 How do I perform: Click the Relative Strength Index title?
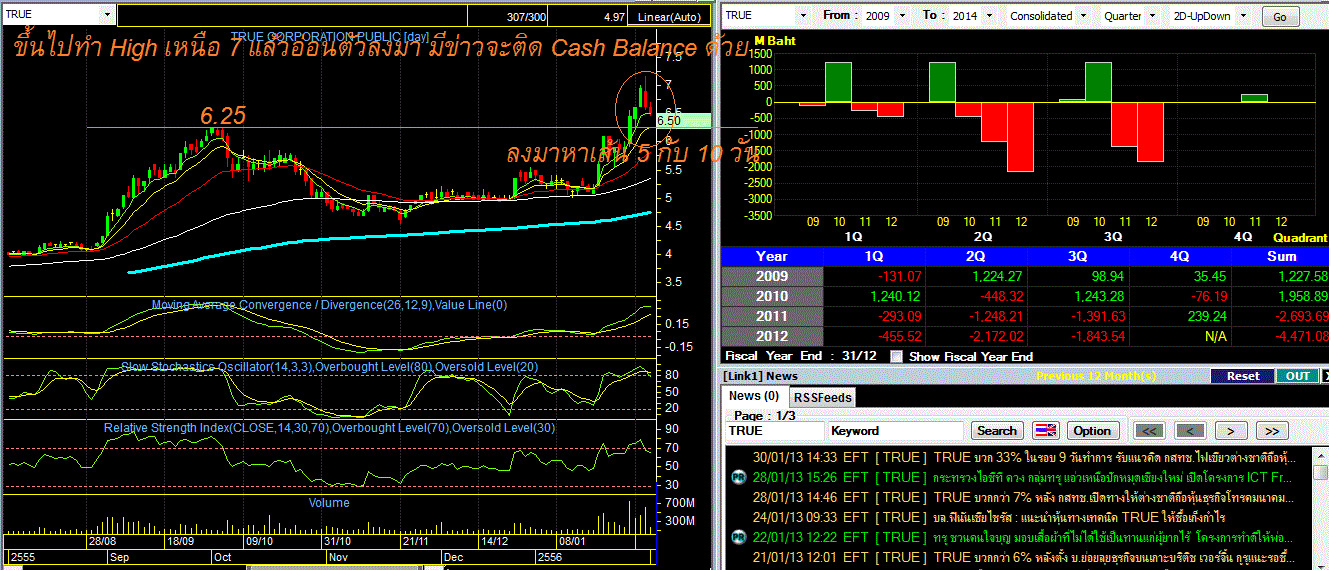pyautogui.click(x=330, y=428)
